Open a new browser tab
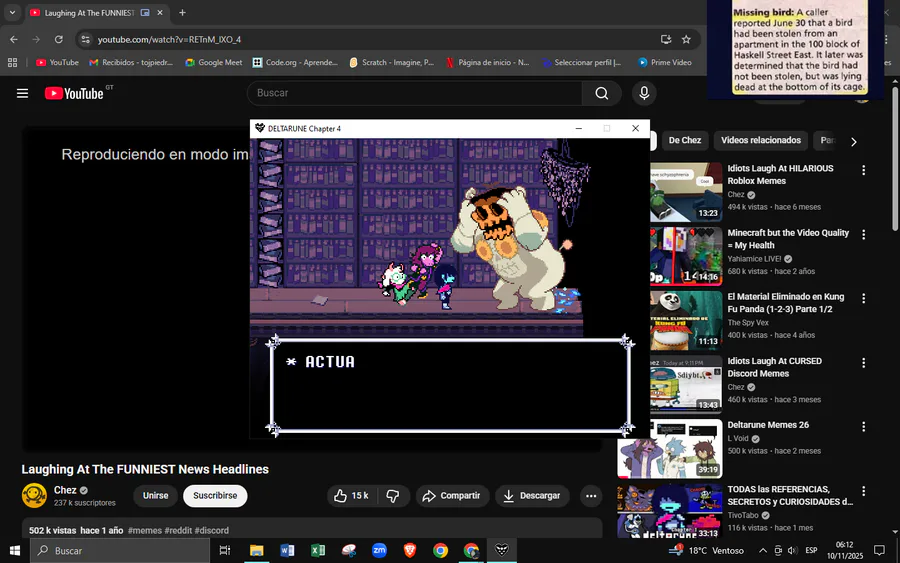The width and height of the screenshot is (900, 563). click(182, 13)
